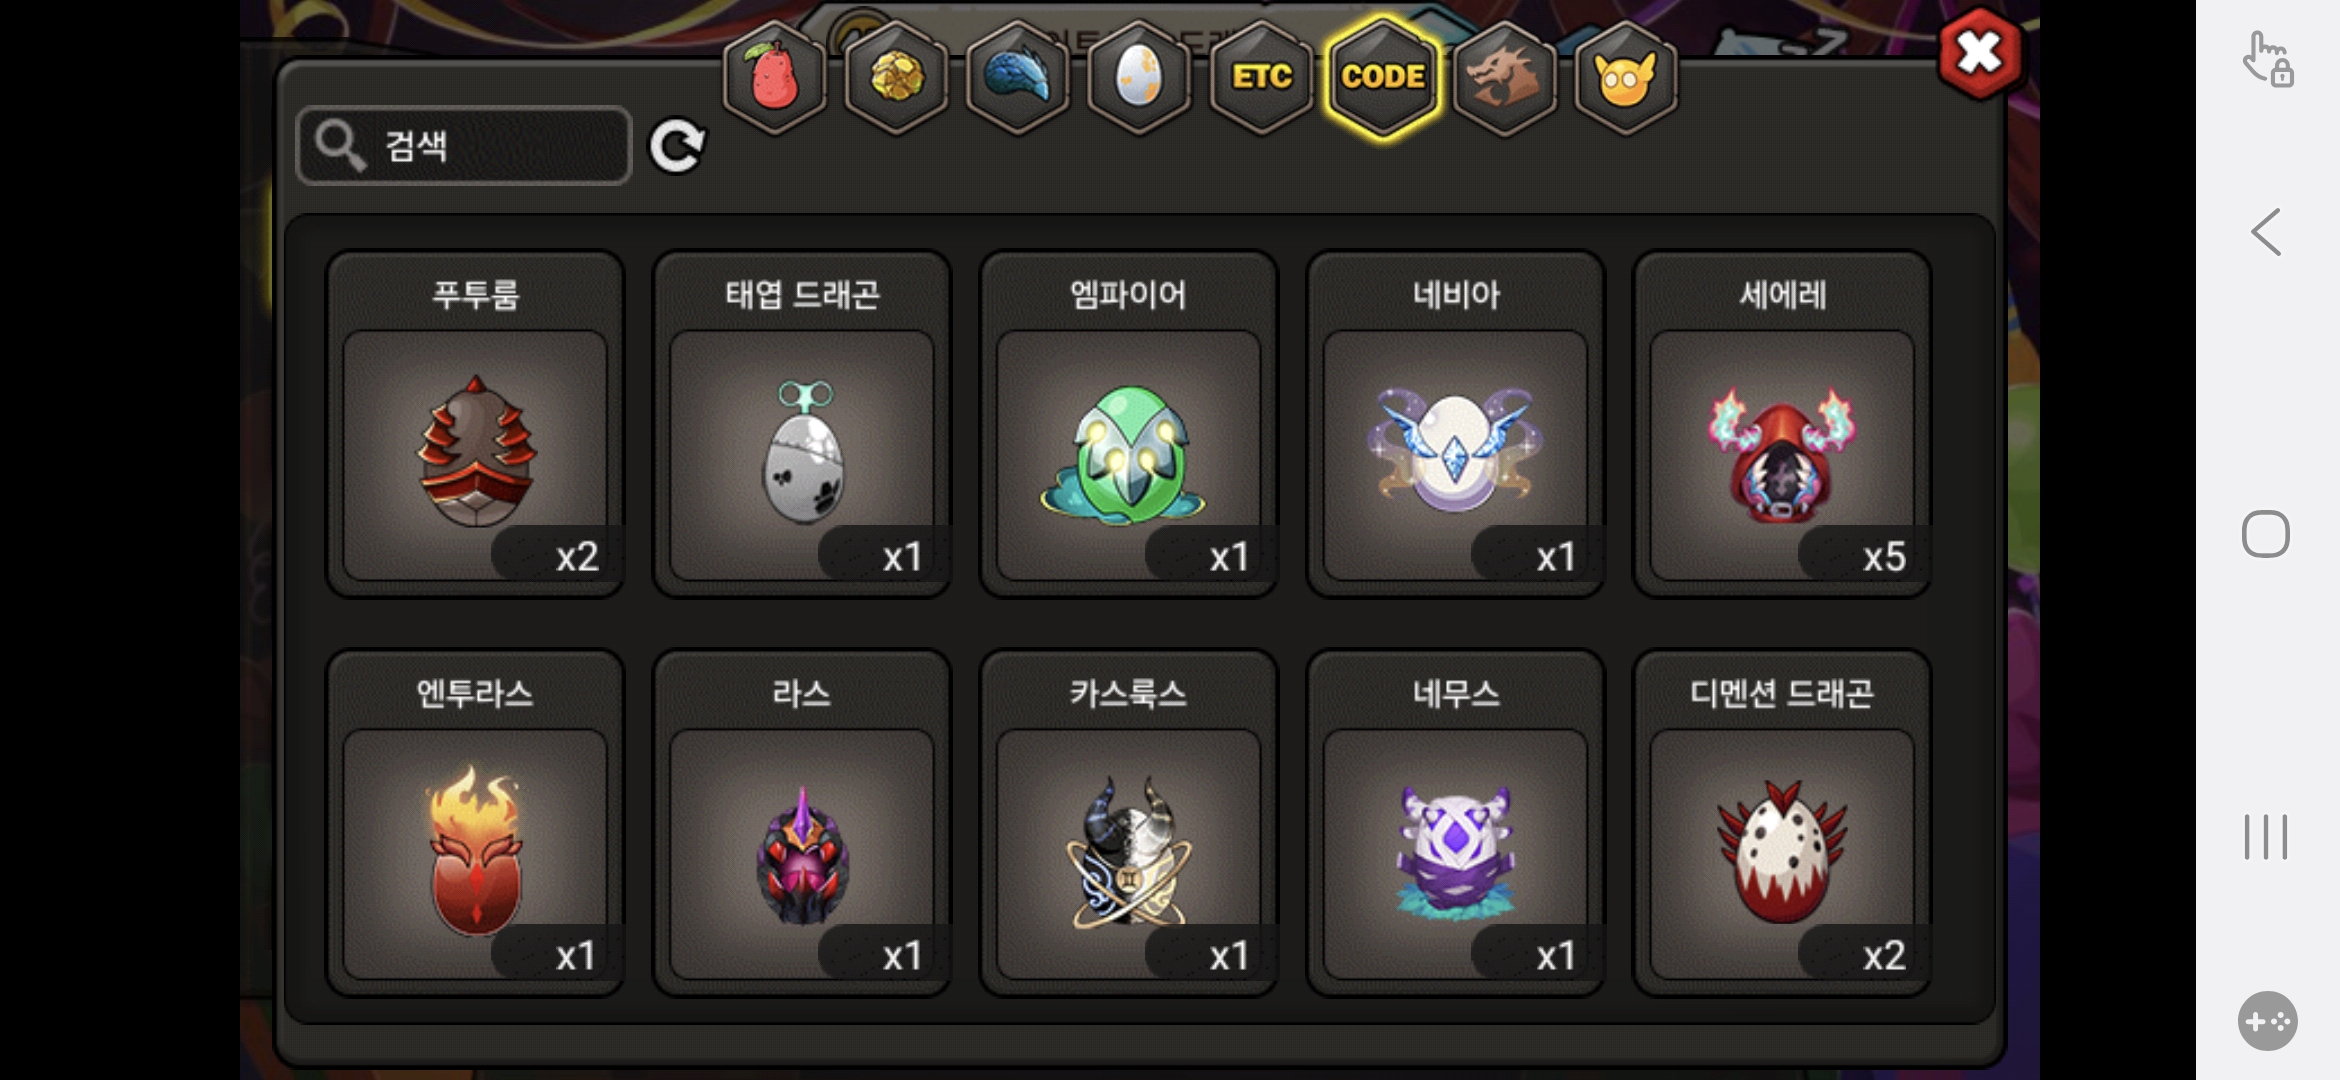Open the spotted egg category tab
Screen dimensions: 2340x1080
1138,78
